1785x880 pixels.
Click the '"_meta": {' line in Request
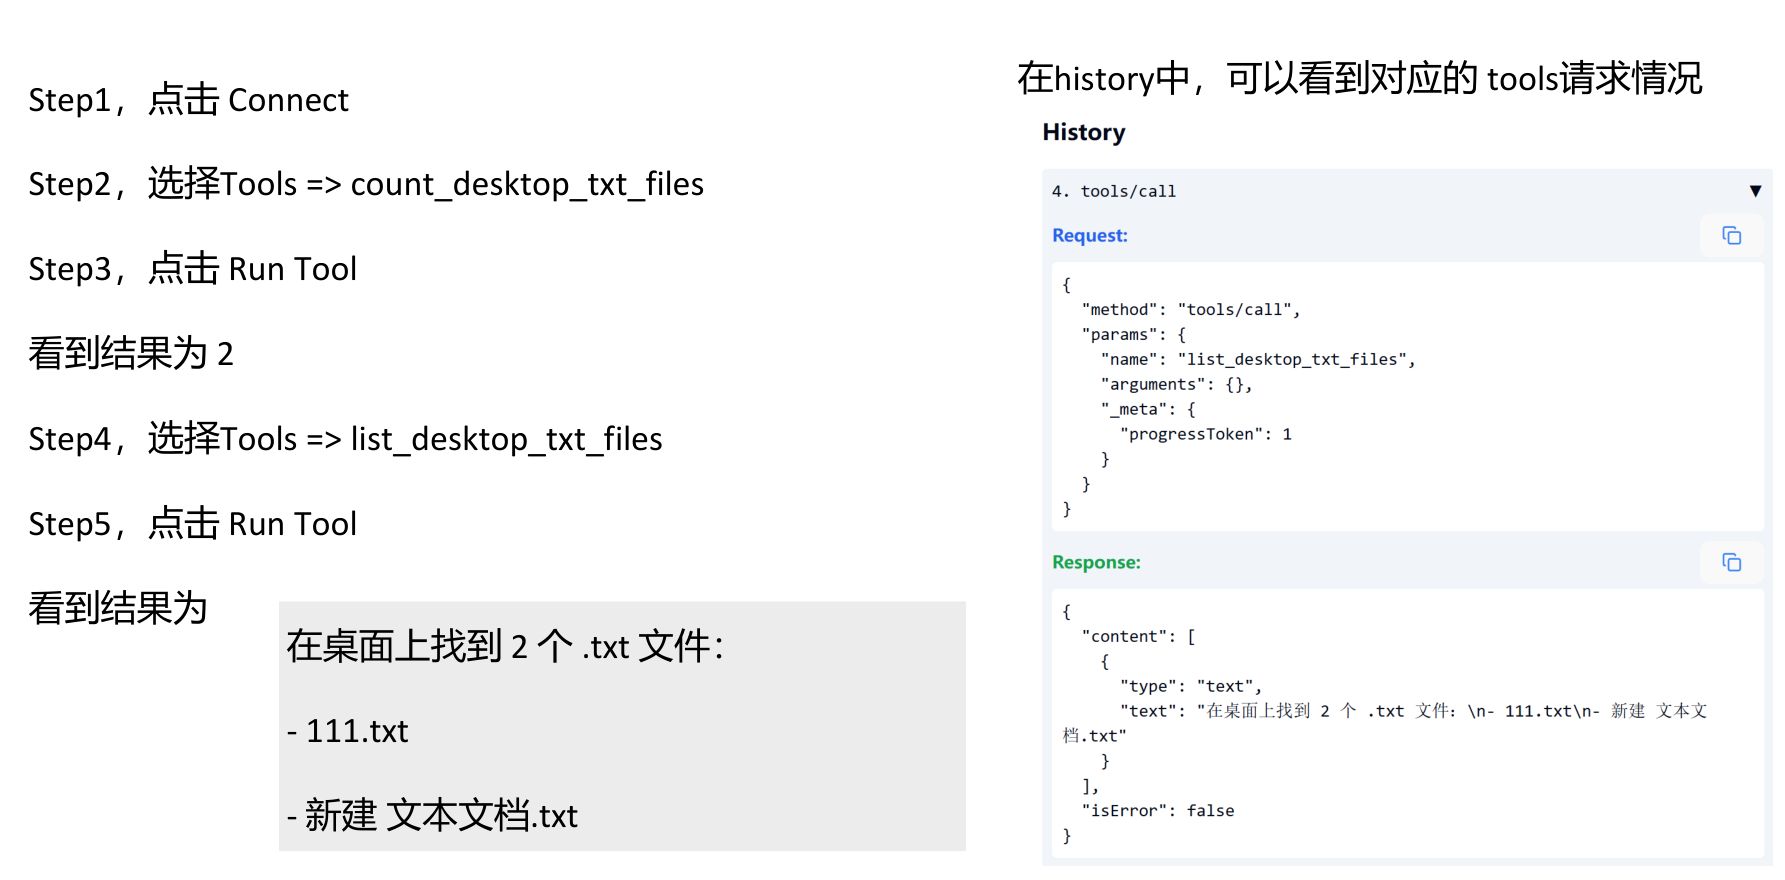pos(1148,409)
